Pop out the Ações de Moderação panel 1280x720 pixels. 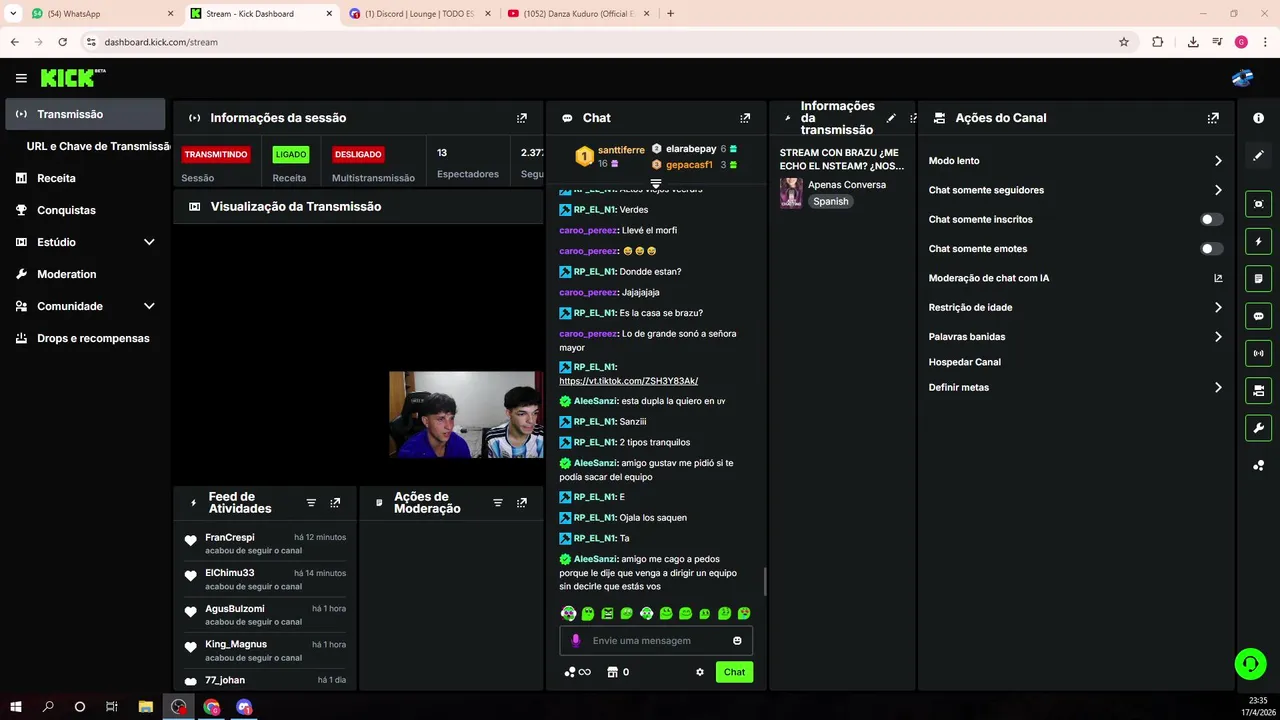521,503
